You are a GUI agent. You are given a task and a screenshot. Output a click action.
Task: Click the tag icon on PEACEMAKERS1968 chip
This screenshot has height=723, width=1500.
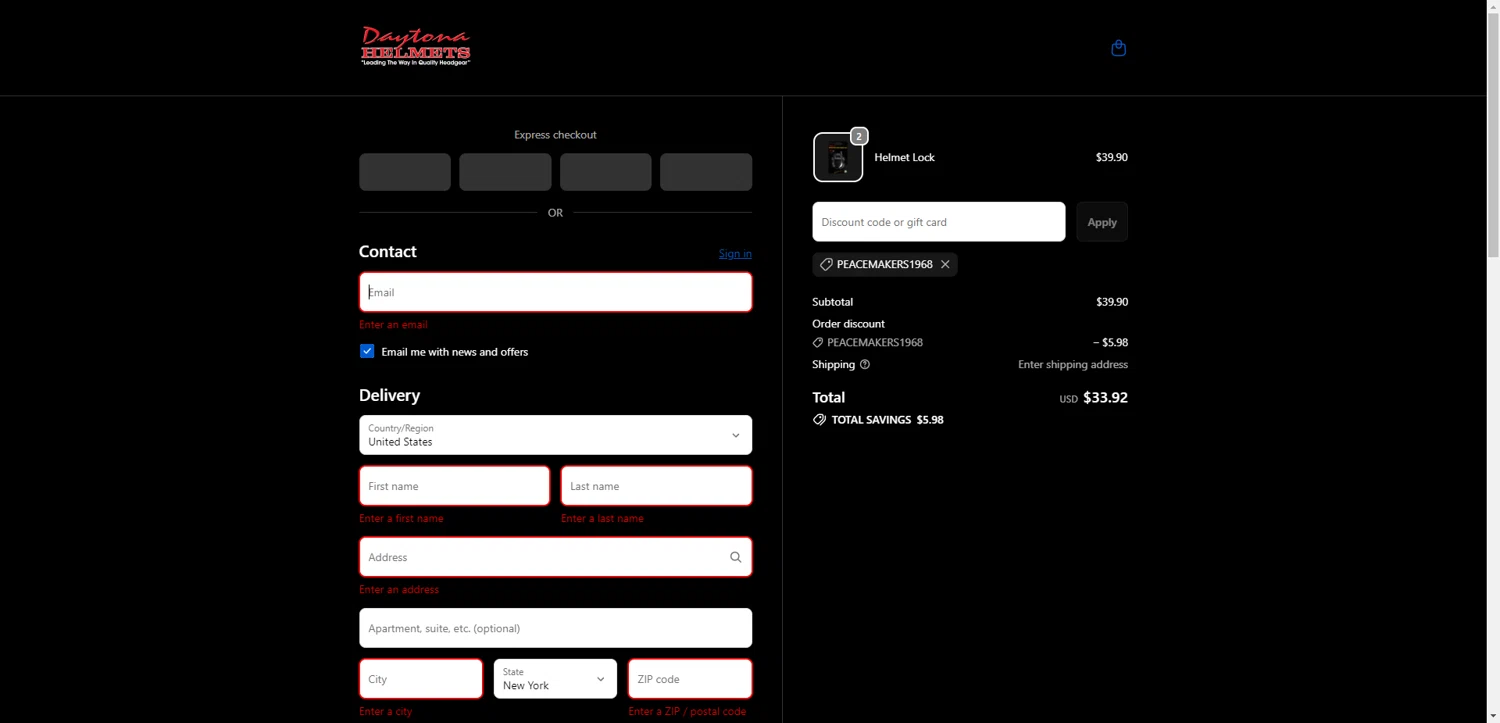pos(826,264)
